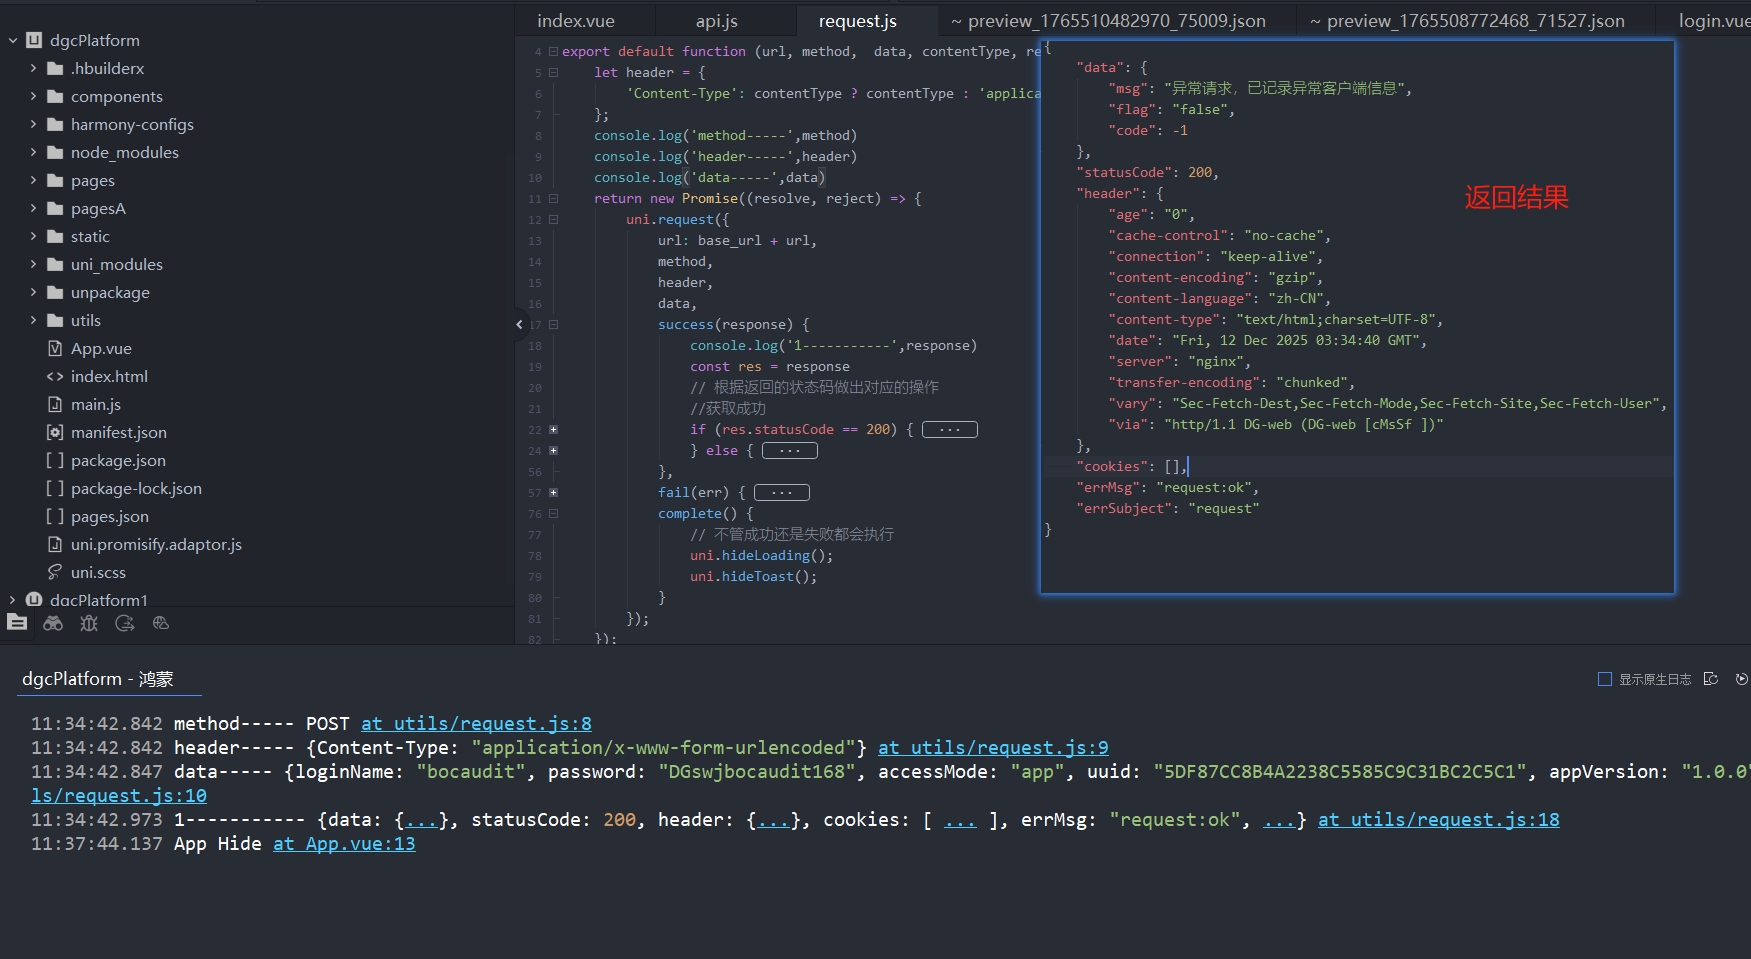The width and height of the screenshot is (1751, 959).
Task: Click the device restart icon in console
Action: [x=1711, y=679]
